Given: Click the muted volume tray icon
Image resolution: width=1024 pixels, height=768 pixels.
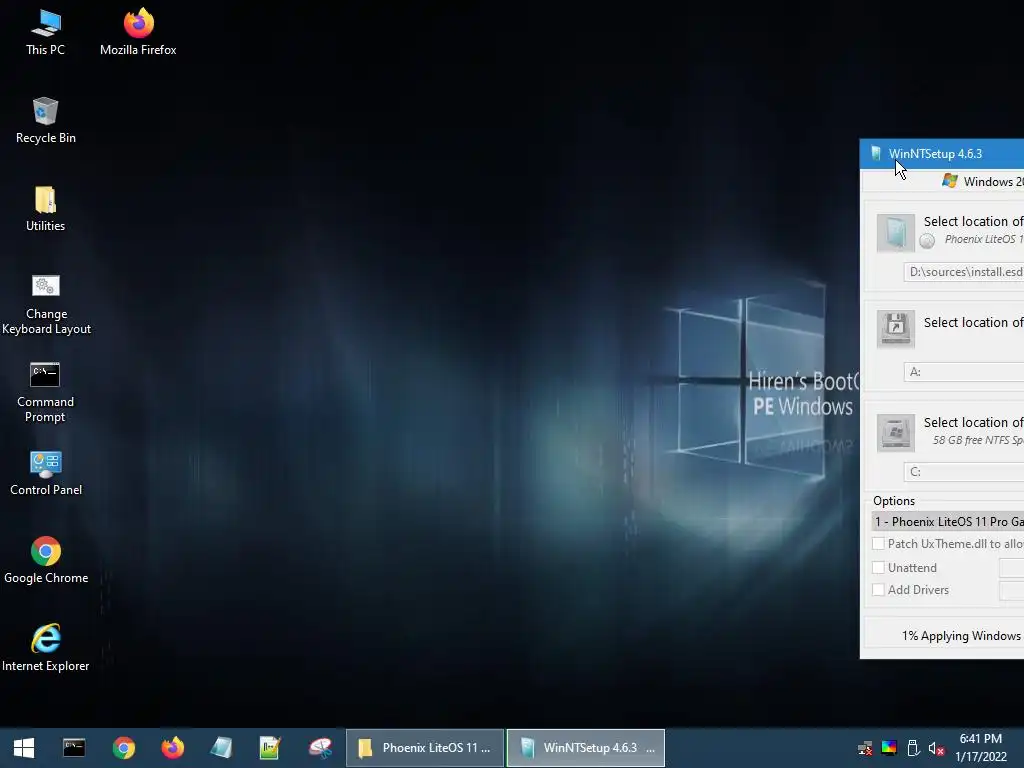Looking at the screenshot, I should pyautogui.click(x=936, y=748).
